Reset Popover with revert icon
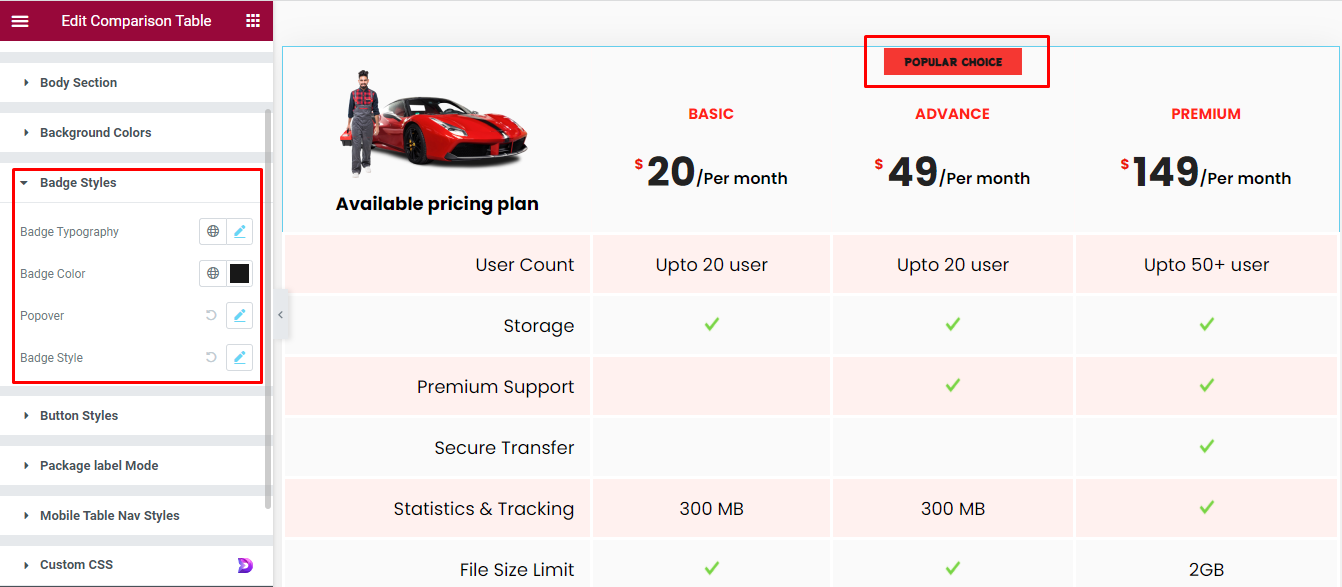Image resolution: width=1342 pixels, height=587 pixels. click(211, 316)
